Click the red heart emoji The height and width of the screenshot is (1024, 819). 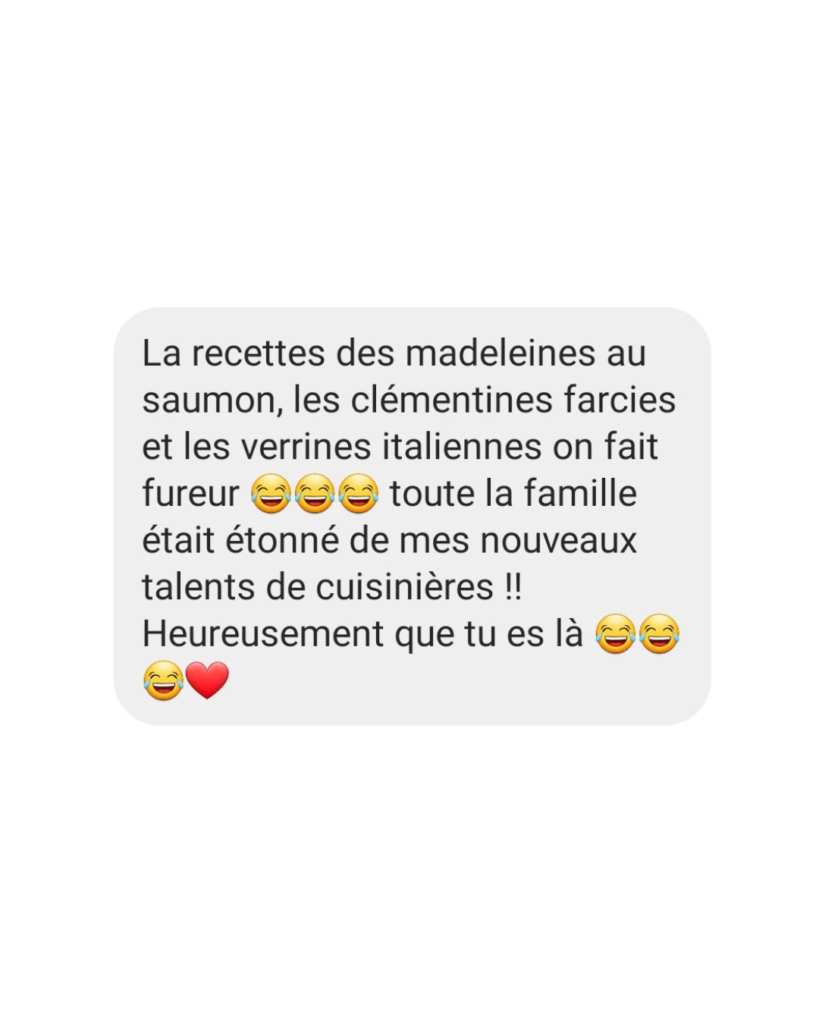point(208,680)
